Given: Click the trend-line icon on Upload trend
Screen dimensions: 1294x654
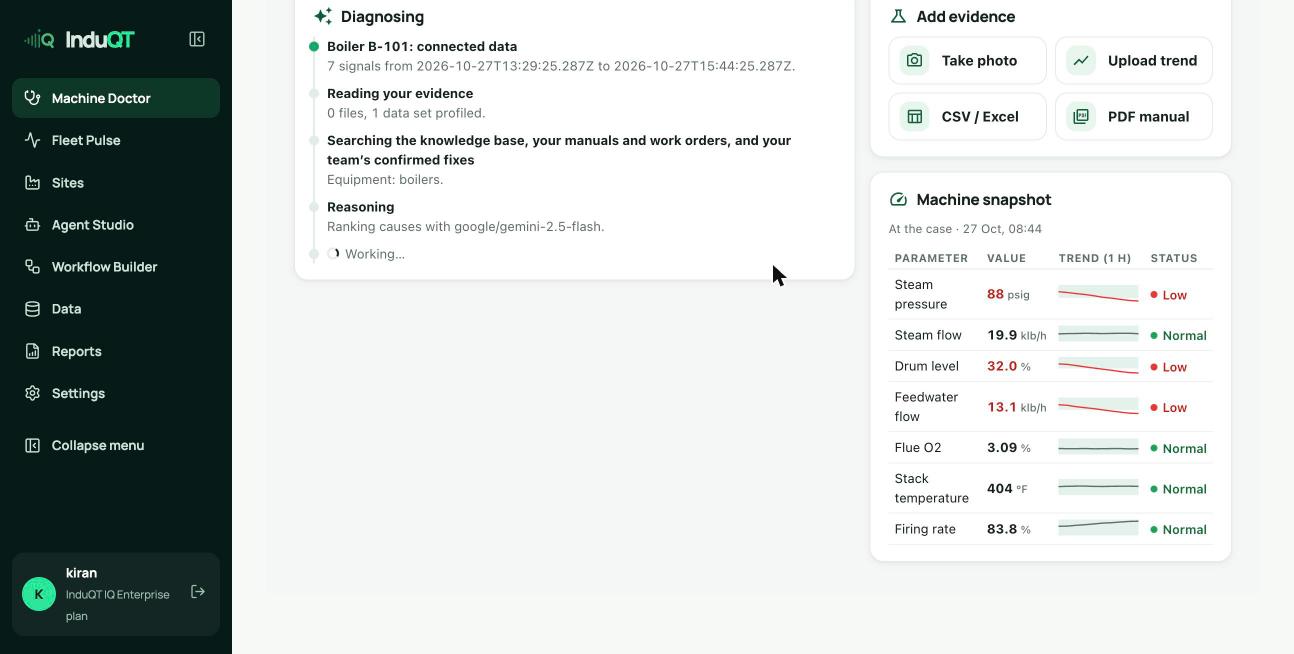Looking at the screenshot, I should click(1081, 61).
